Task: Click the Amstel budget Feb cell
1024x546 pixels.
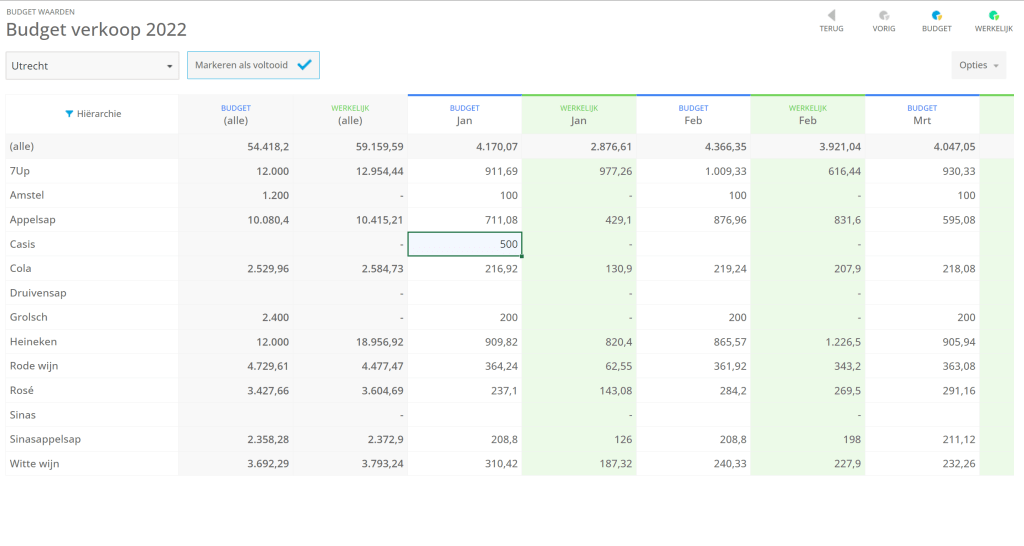Action: [693, 195]
